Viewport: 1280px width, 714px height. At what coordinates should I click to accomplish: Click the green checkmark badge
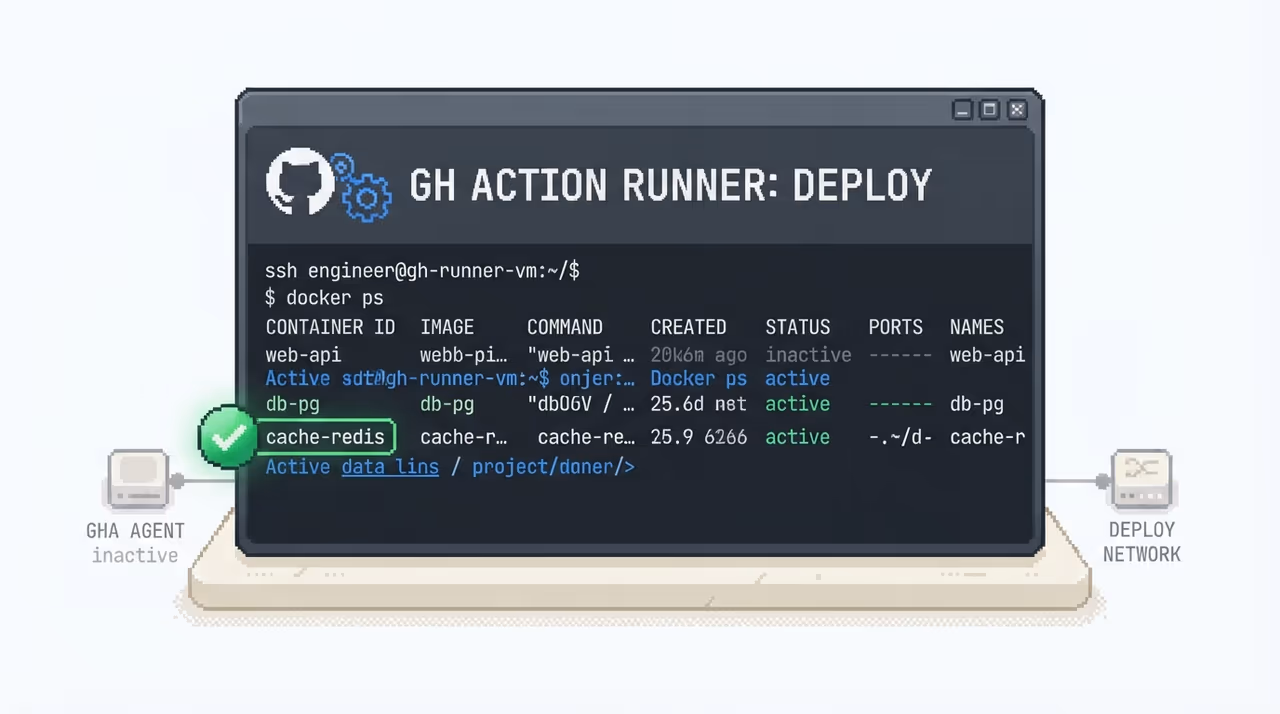point(229,436)
